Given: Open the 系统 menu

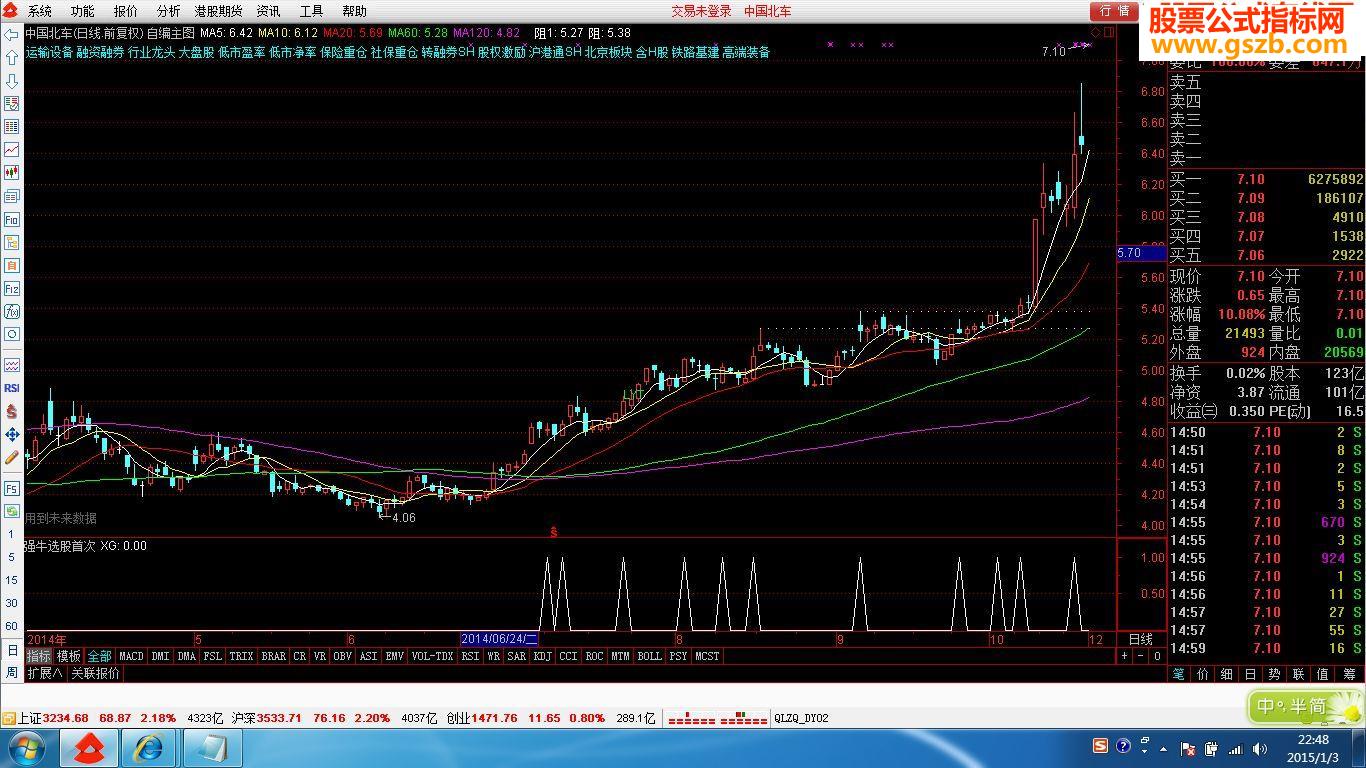Looking at the screenshot, I should click(40, 11).
